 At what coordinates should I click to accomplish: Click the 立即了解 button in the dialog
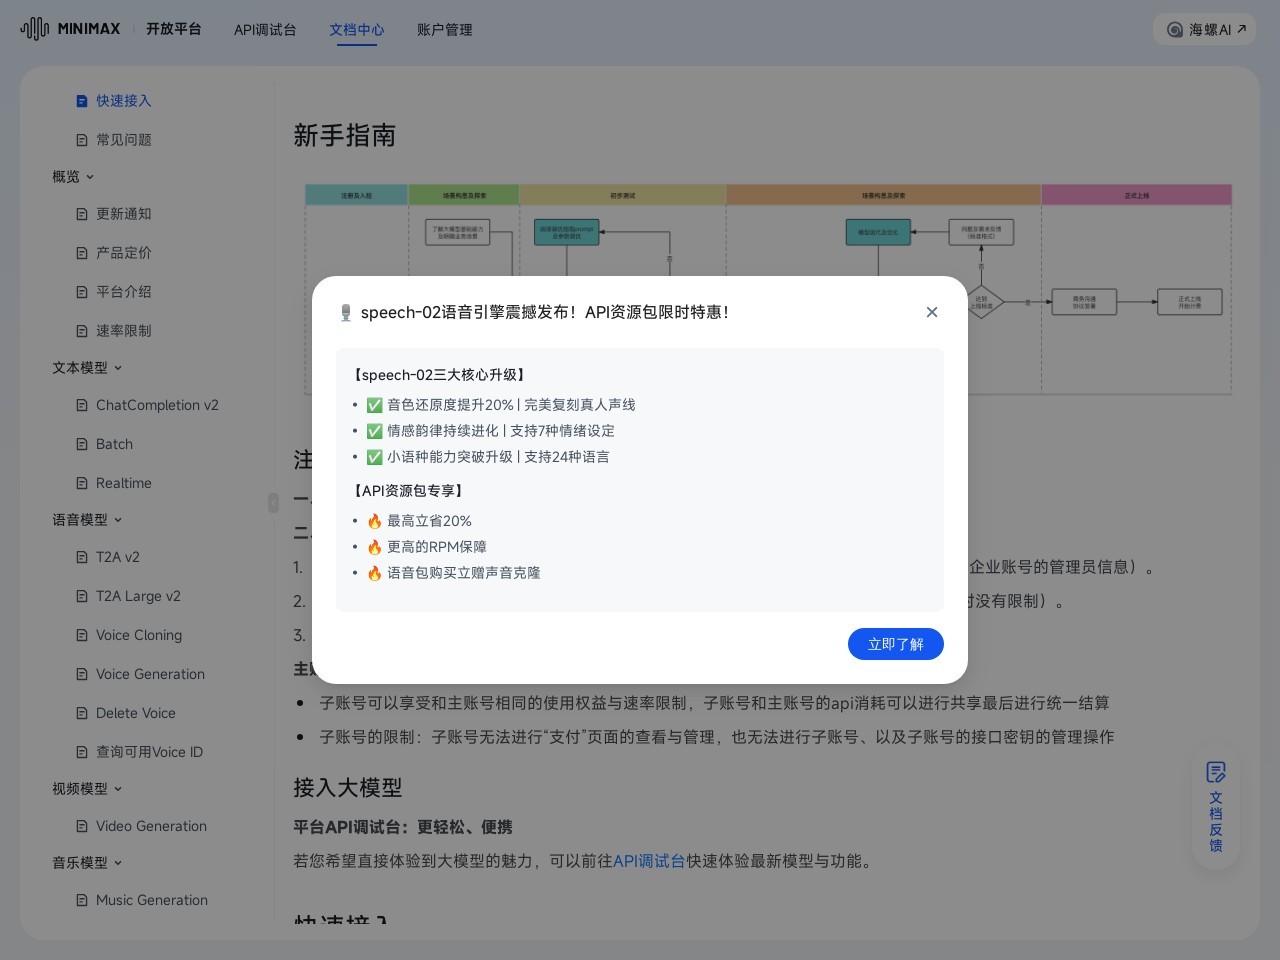point(895,644)
